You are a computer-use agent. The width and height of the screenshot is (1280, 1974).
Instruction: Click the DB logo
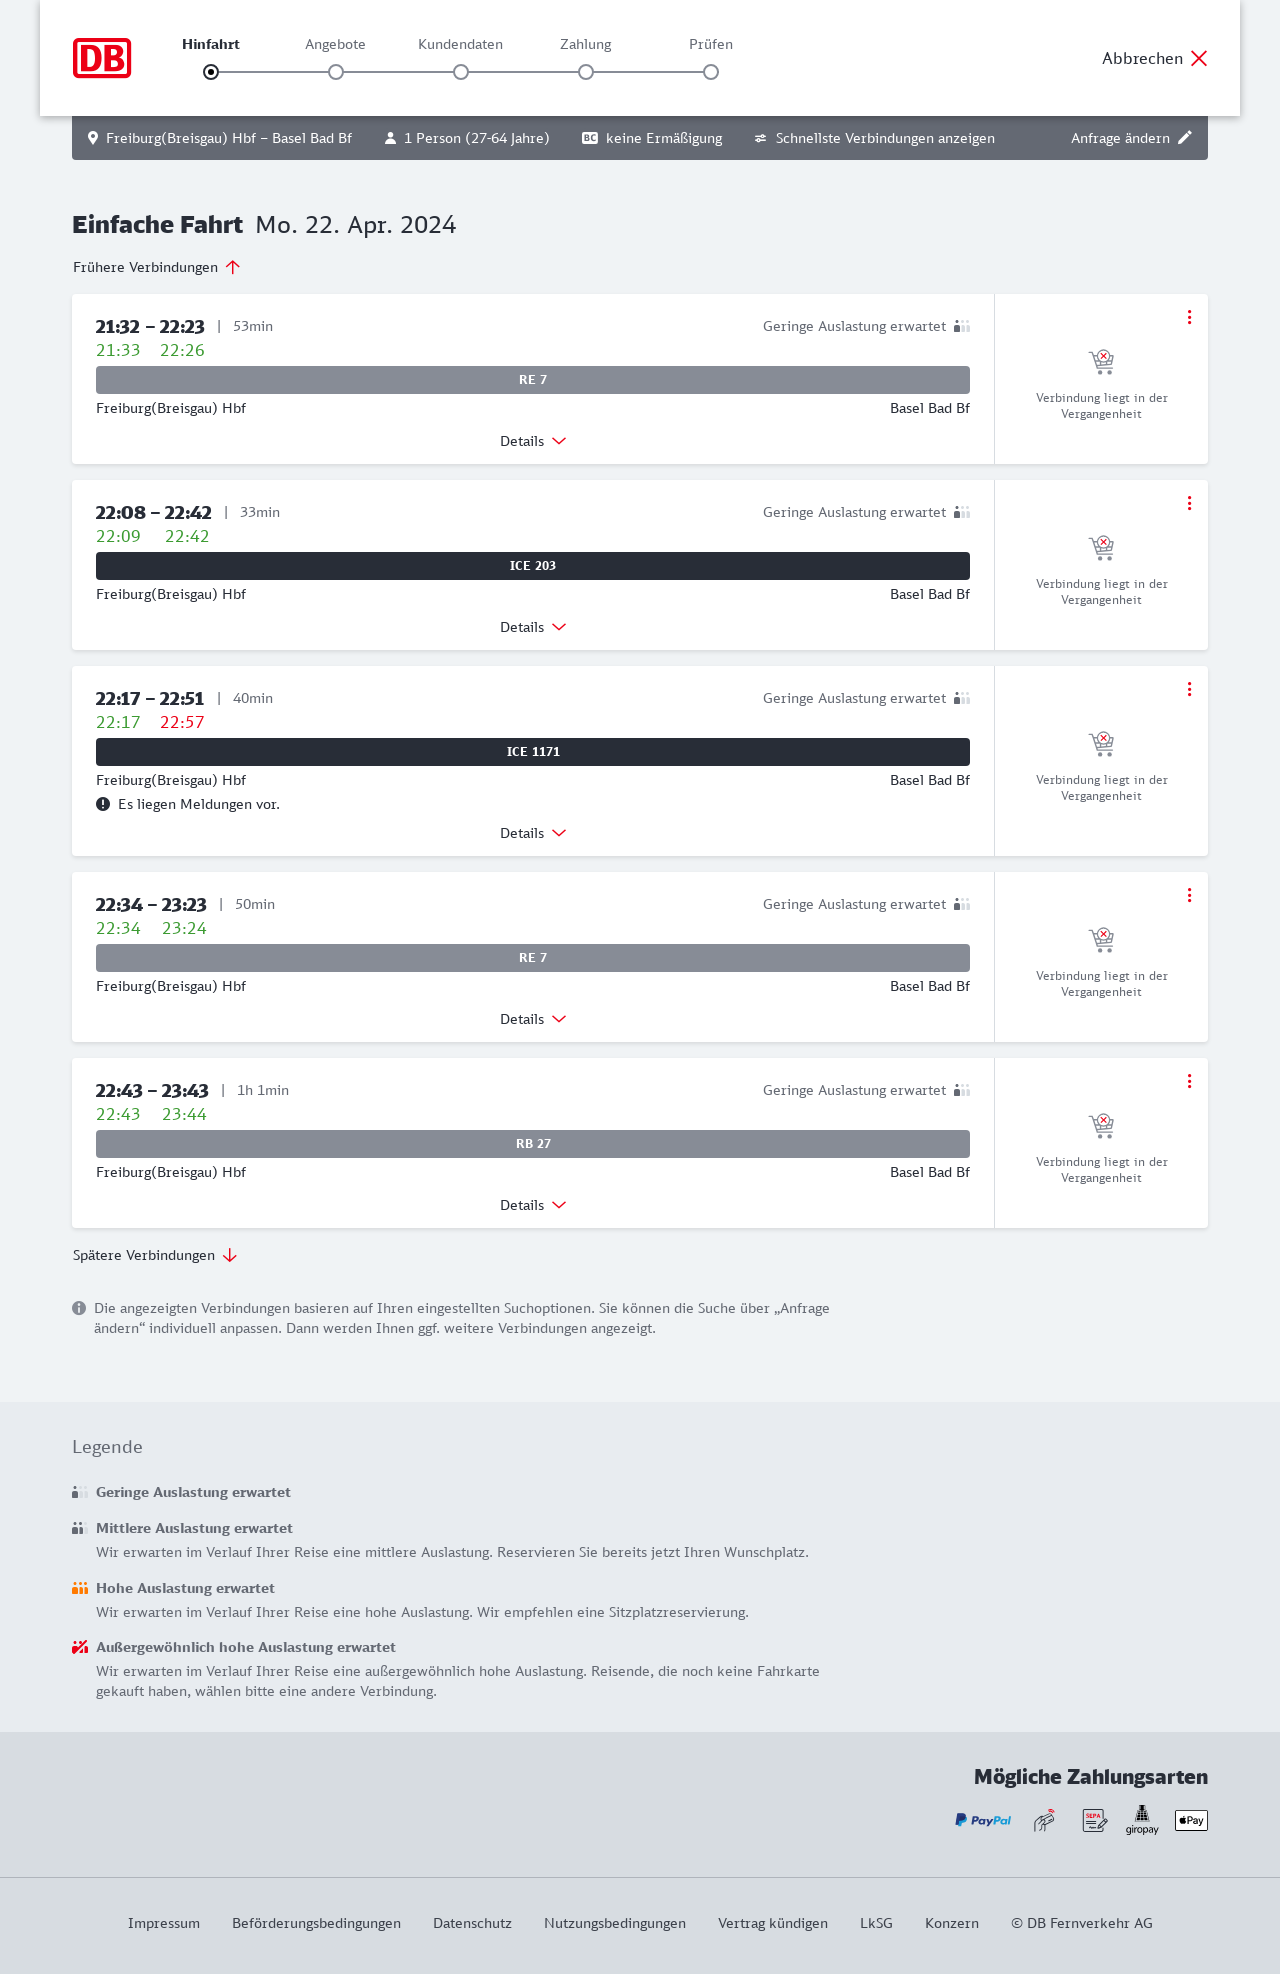tap(102, 58)
